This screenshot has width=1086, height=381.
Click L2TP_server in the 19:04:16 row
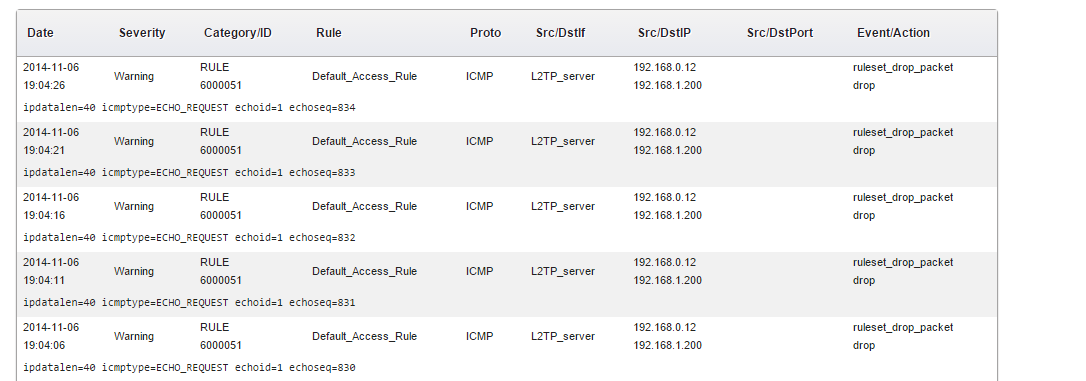tap(563, 206)
